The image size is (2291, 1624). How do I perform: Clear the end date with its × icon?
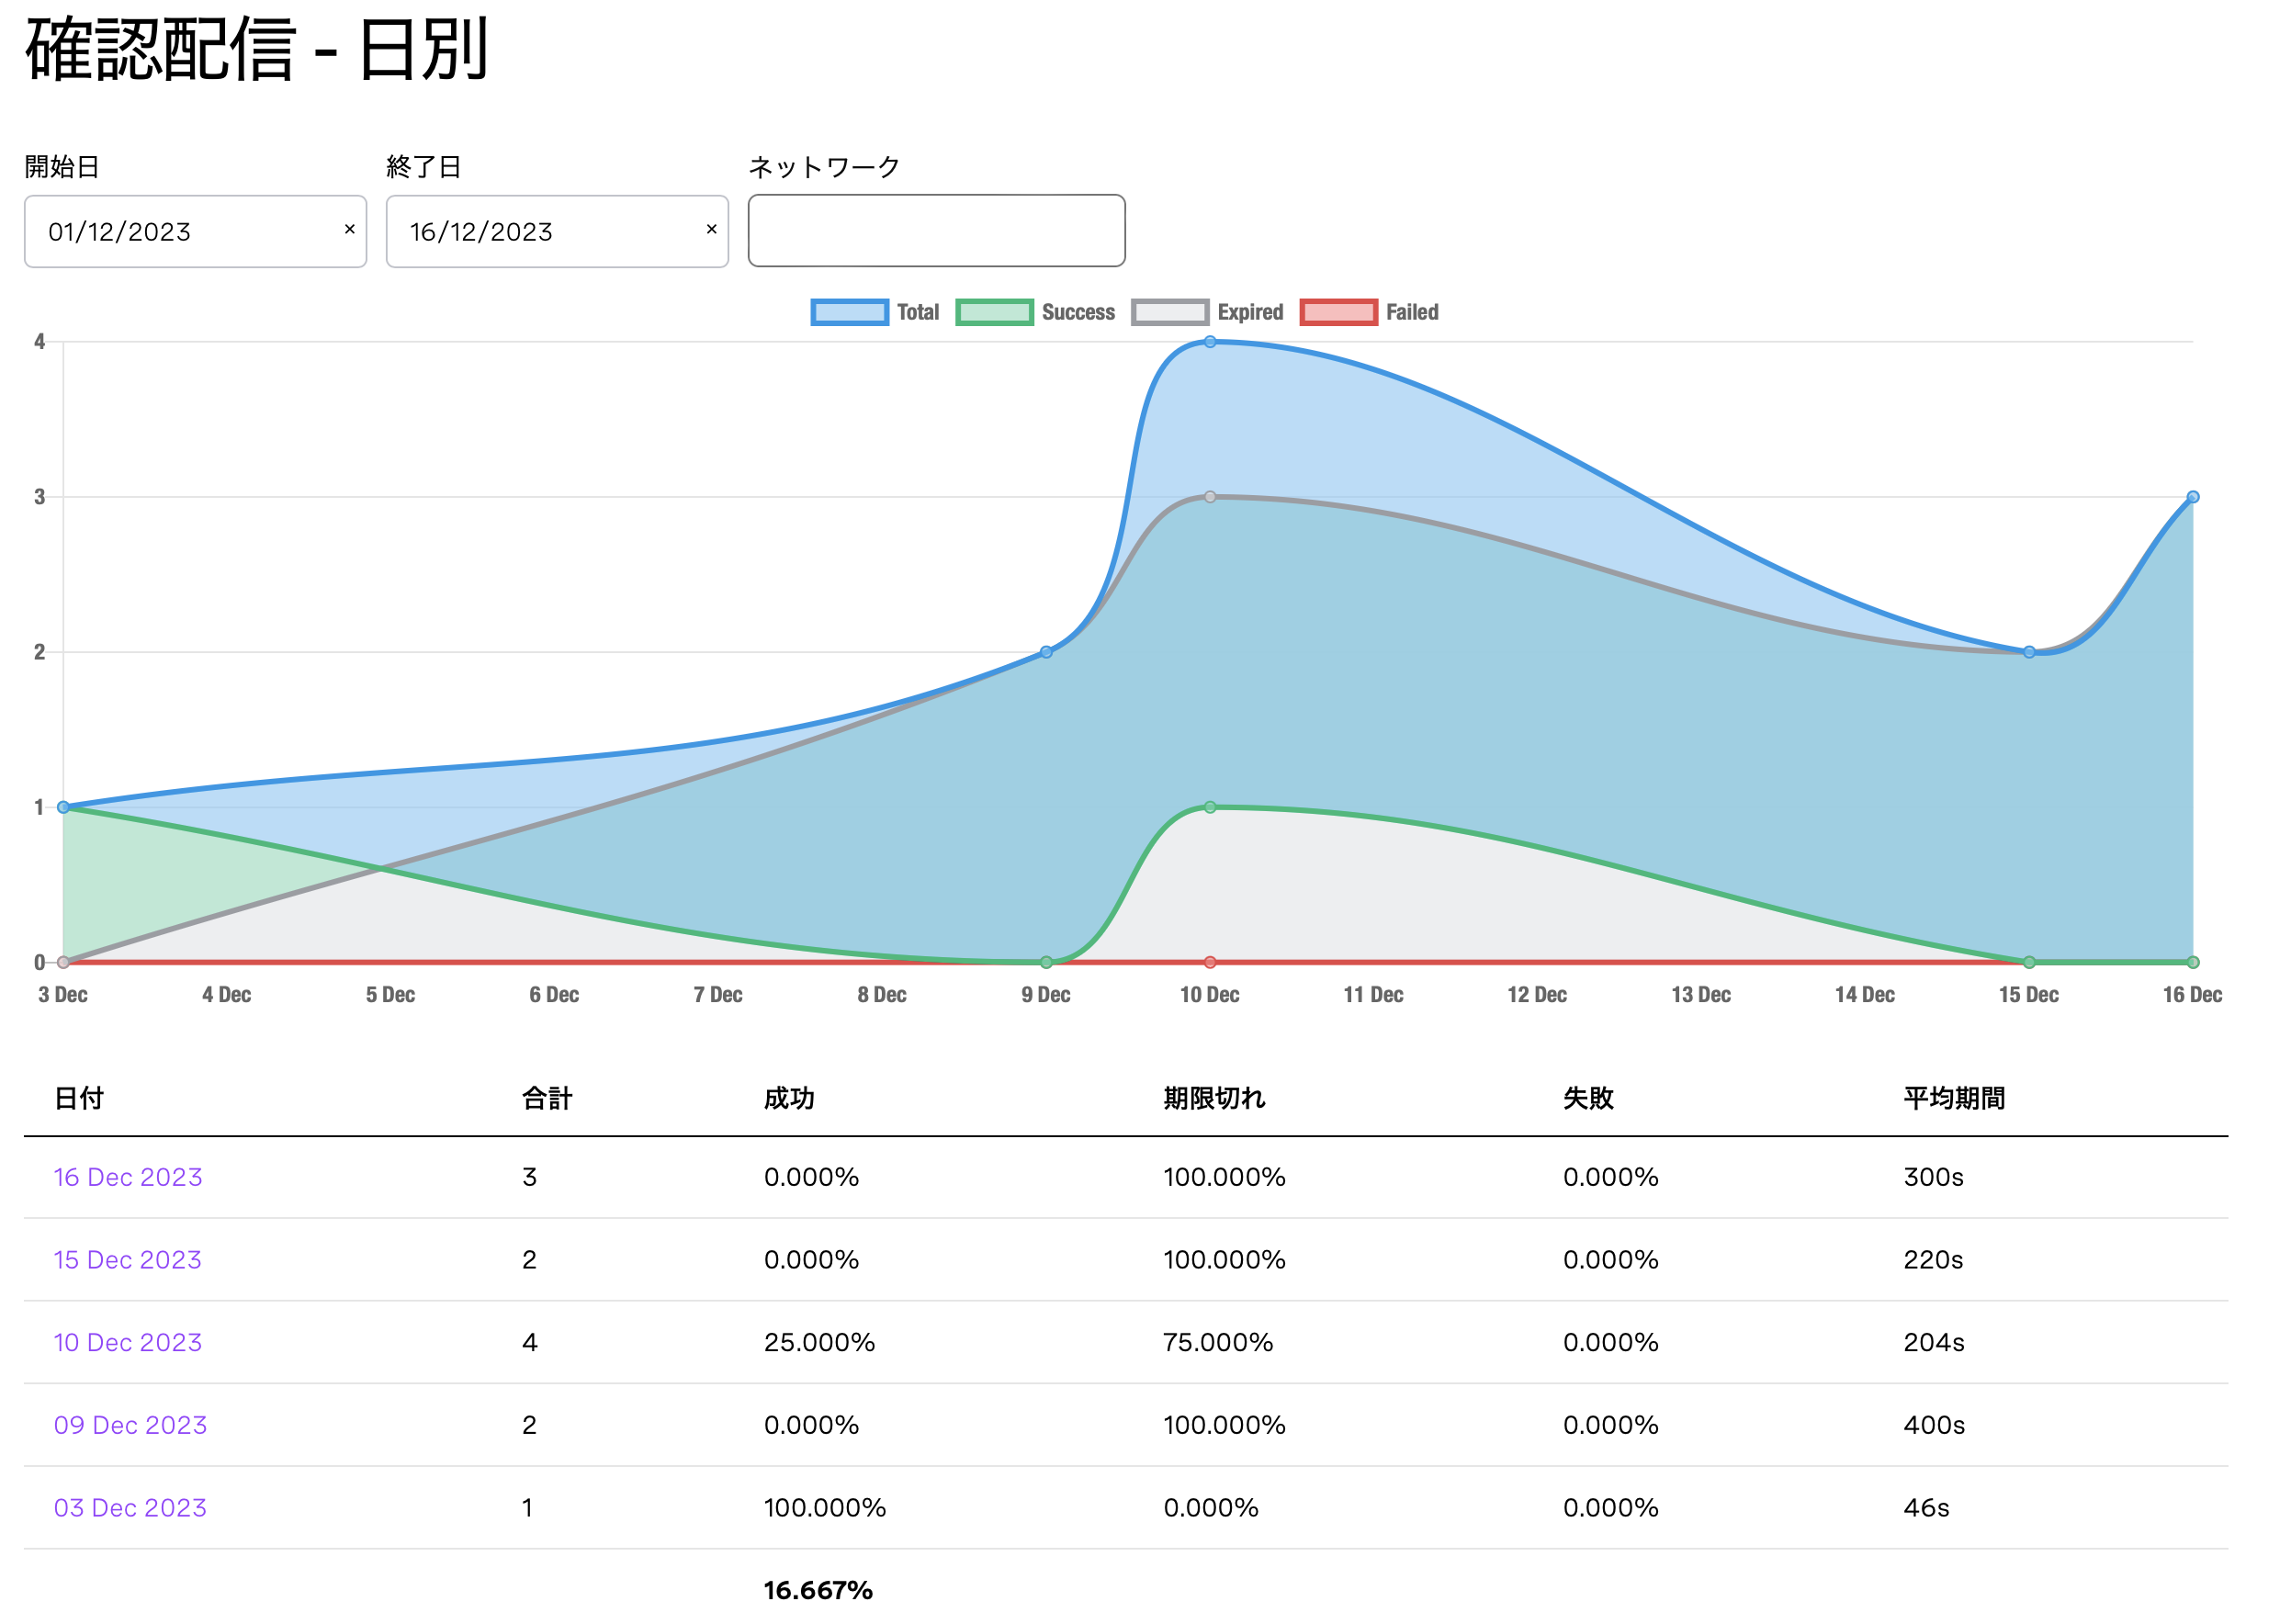pyautogui.click(x=711, y=229)
